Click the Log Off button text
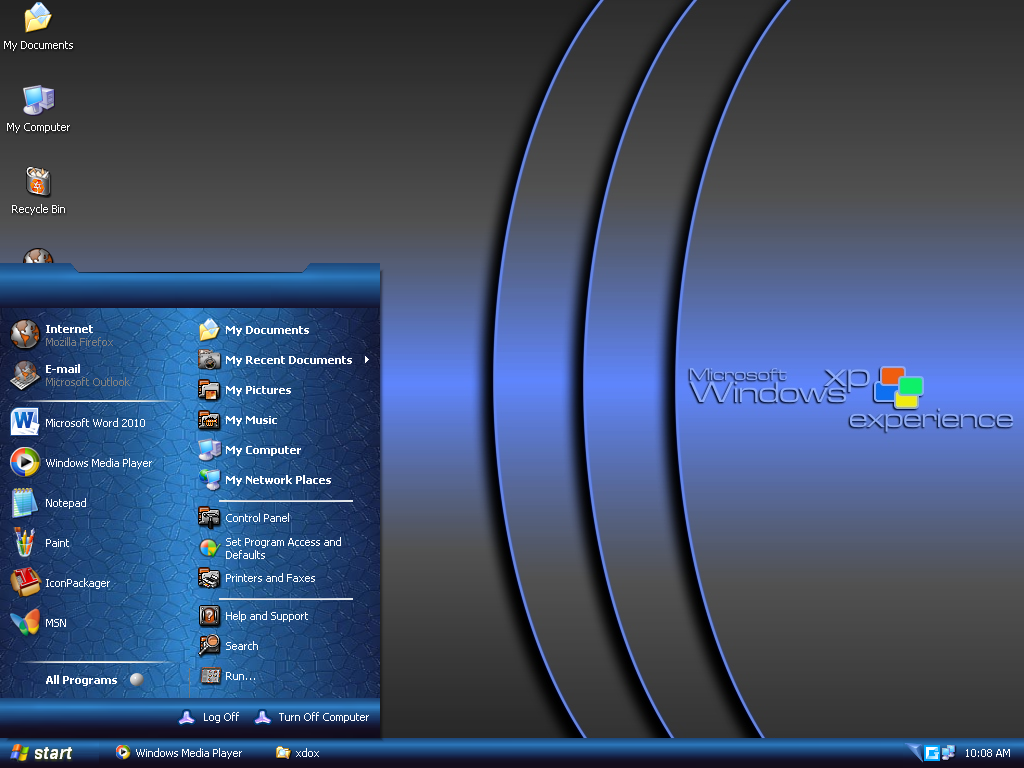This screenshot has width=1024, height=768. click(221, 717)
